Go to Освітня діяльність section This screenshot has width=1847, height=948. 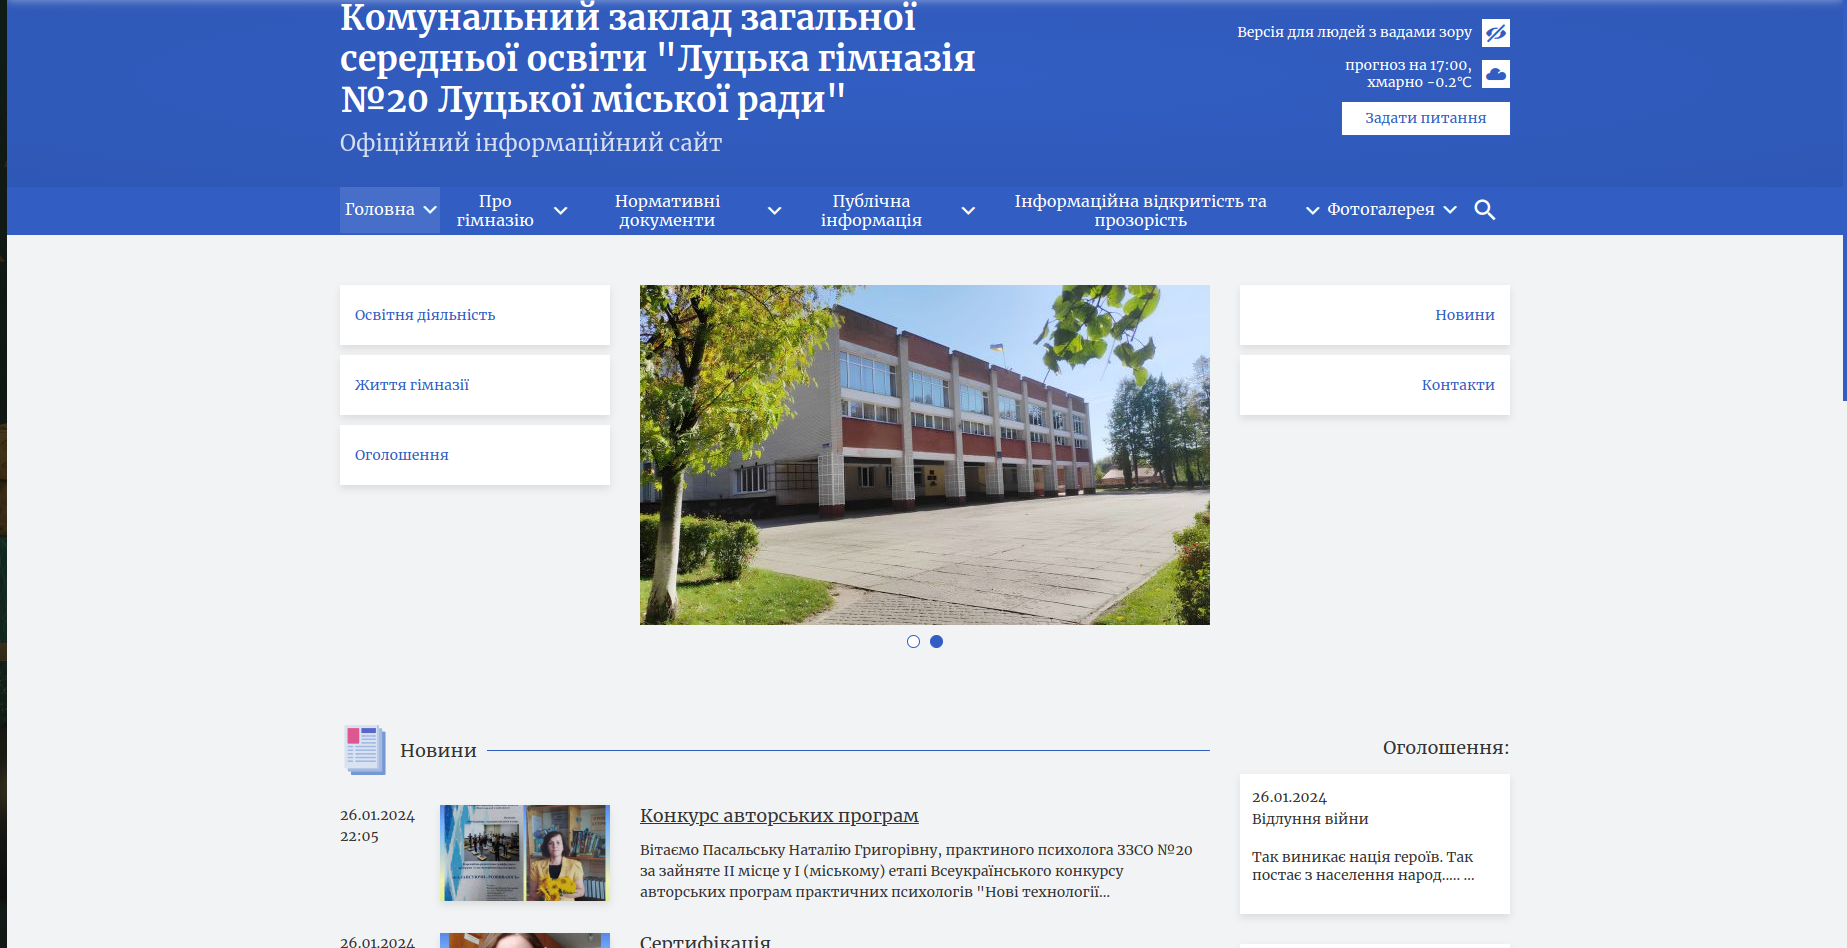(x=425, y=315)
